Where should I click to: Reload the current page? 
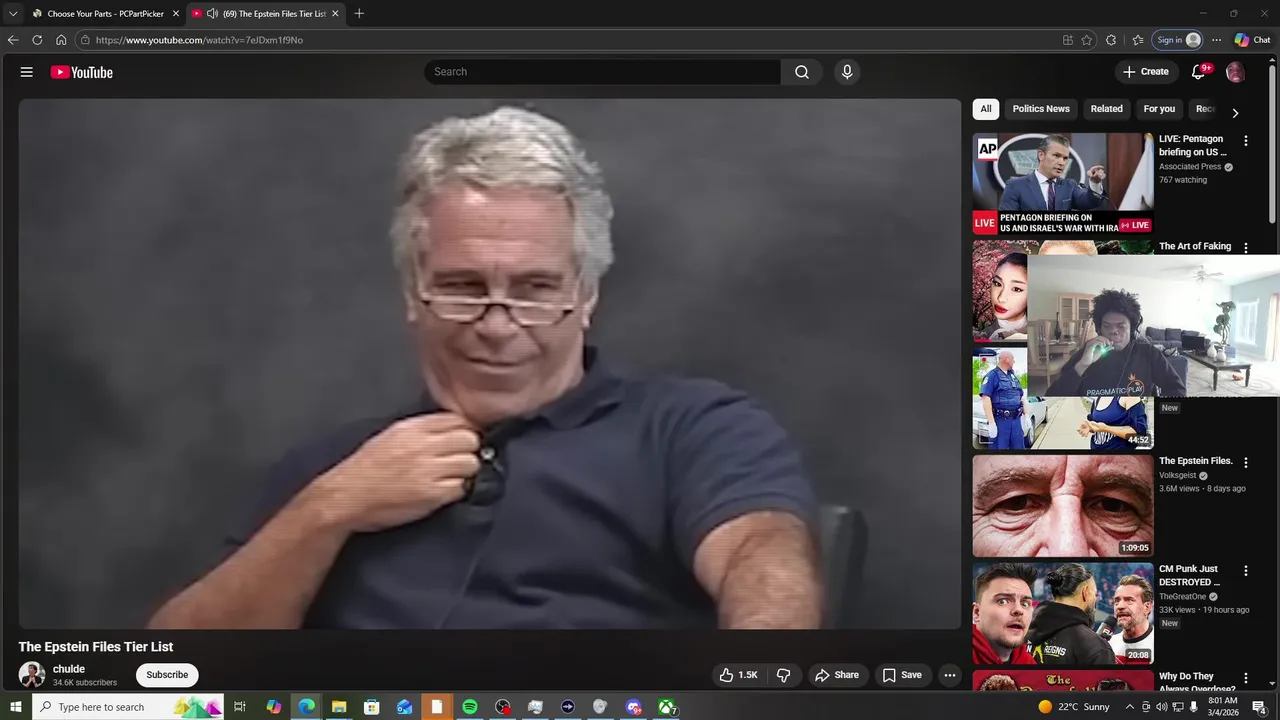pyautogui.click(x=37, y=40)
